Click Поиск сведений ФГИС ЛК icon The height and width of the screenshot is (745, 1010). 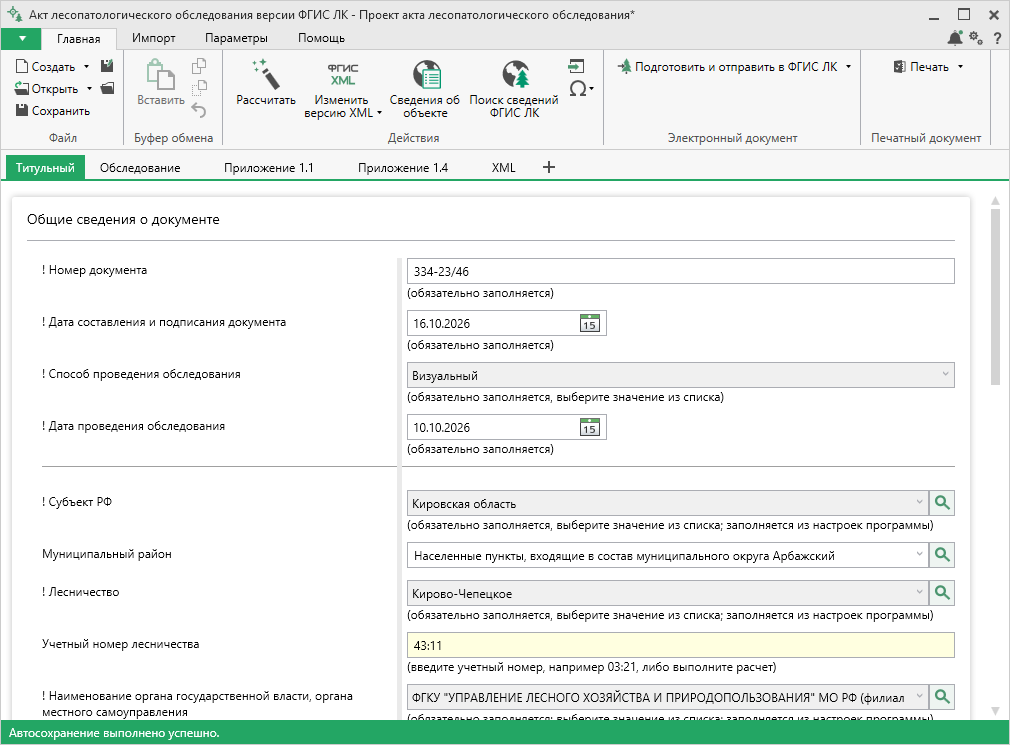pos(515,75)
